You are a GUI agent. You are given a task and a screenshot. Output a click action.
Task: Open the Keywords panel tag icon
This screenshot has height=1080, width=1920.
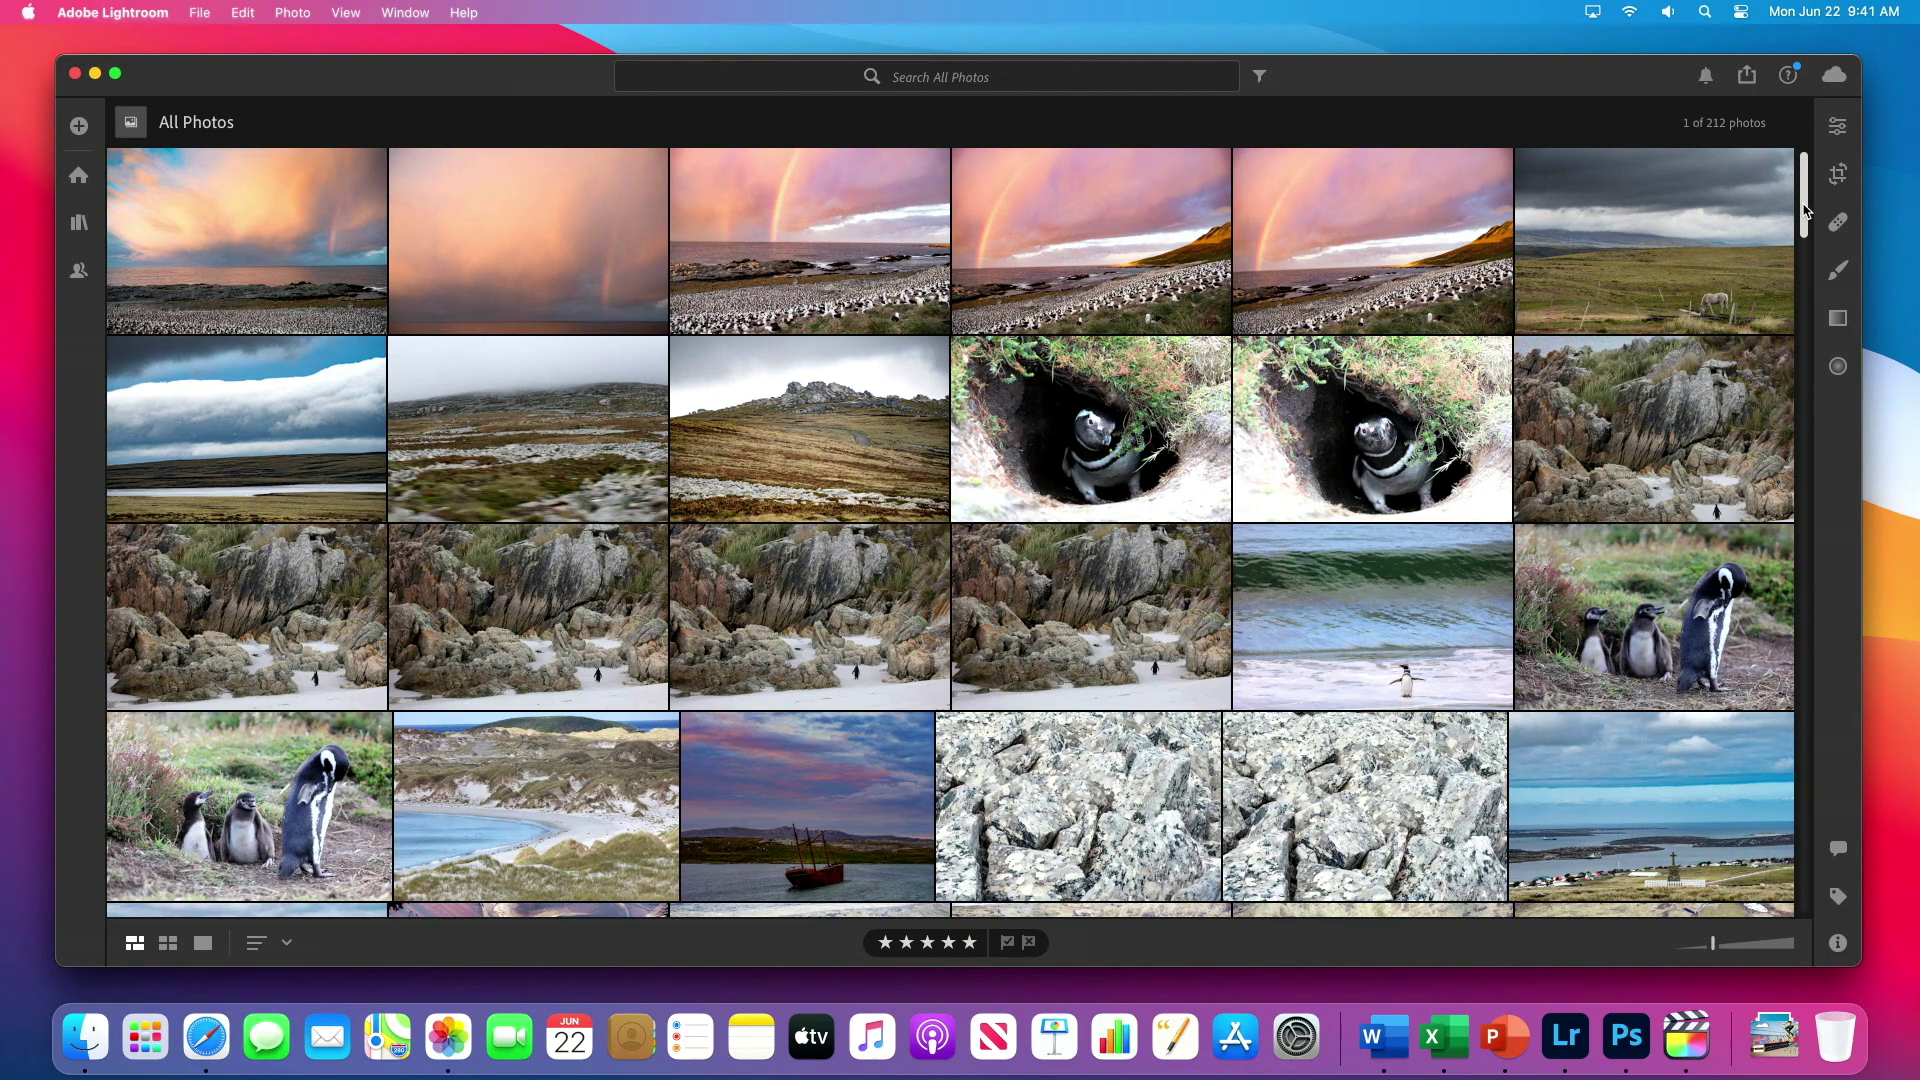point(1838,897)
